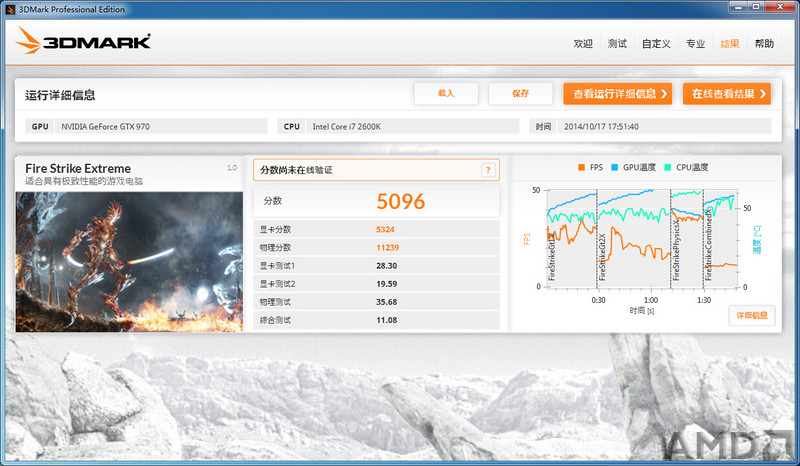Select the 结果 tab
This screenshot has width=800, height=466.
click(x=730, y=44)
